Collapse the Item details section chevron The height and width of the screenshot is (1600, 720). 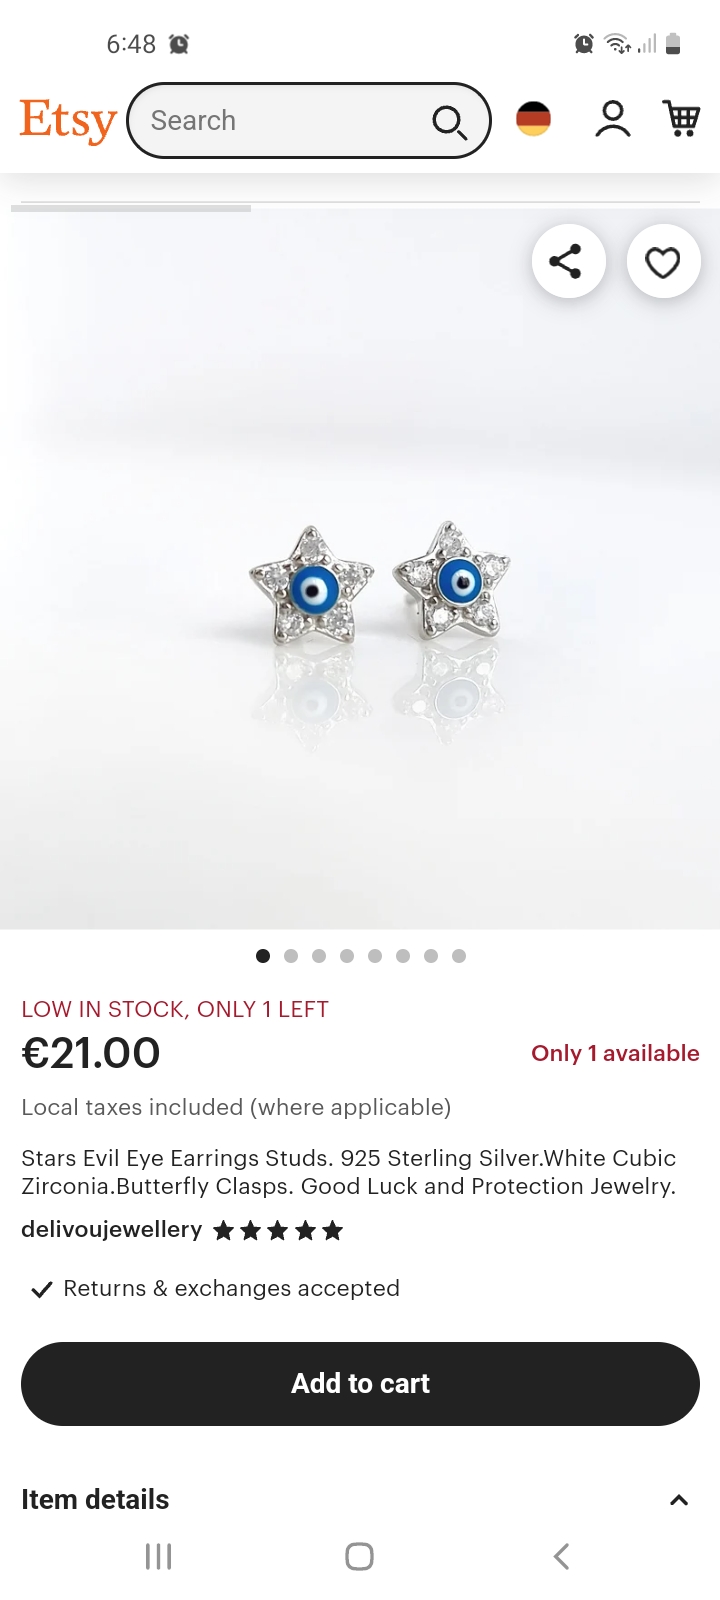[679, 1500]
